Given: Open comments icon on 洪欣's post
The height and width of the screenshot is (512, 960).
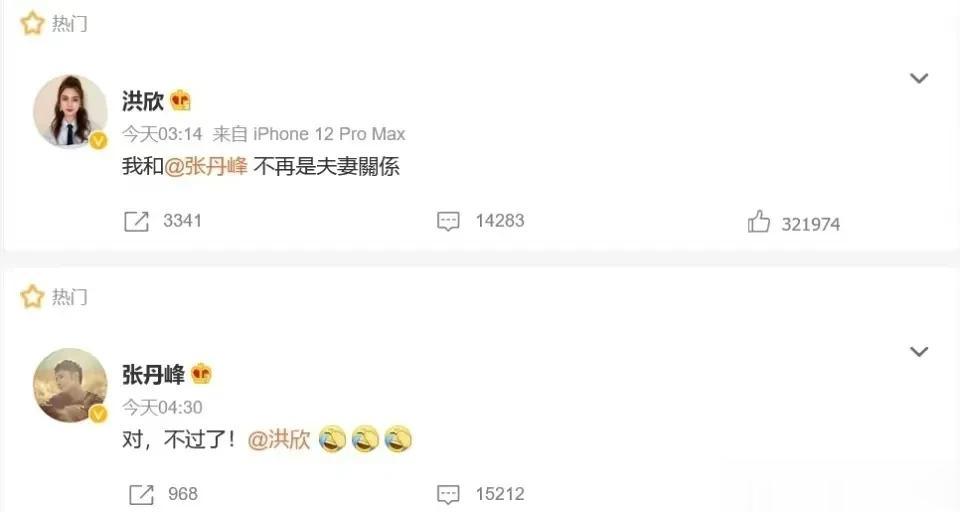Looking at the screenshot, I should [x=448, y=221].
